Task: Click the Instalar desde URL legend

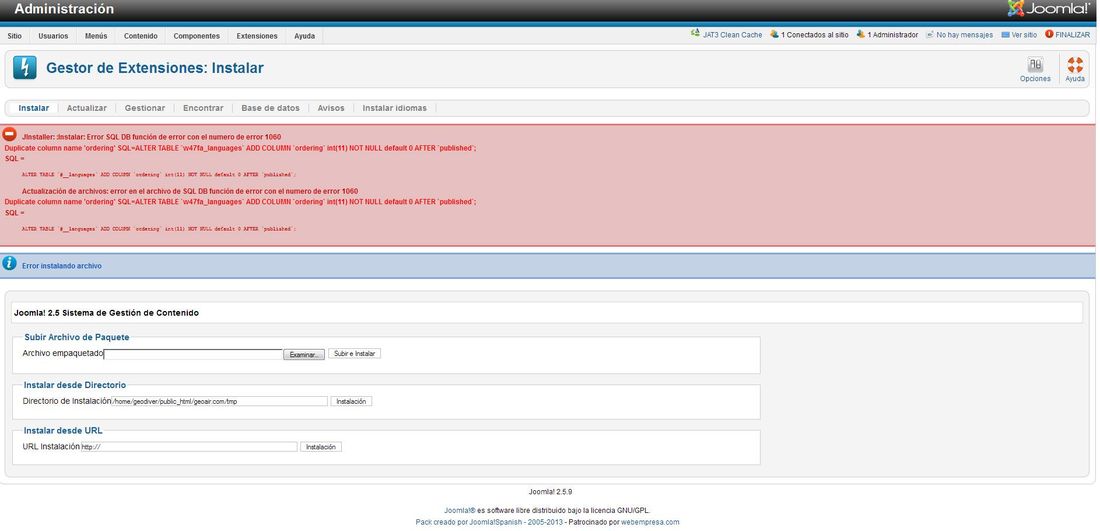Action: (63, 431)
